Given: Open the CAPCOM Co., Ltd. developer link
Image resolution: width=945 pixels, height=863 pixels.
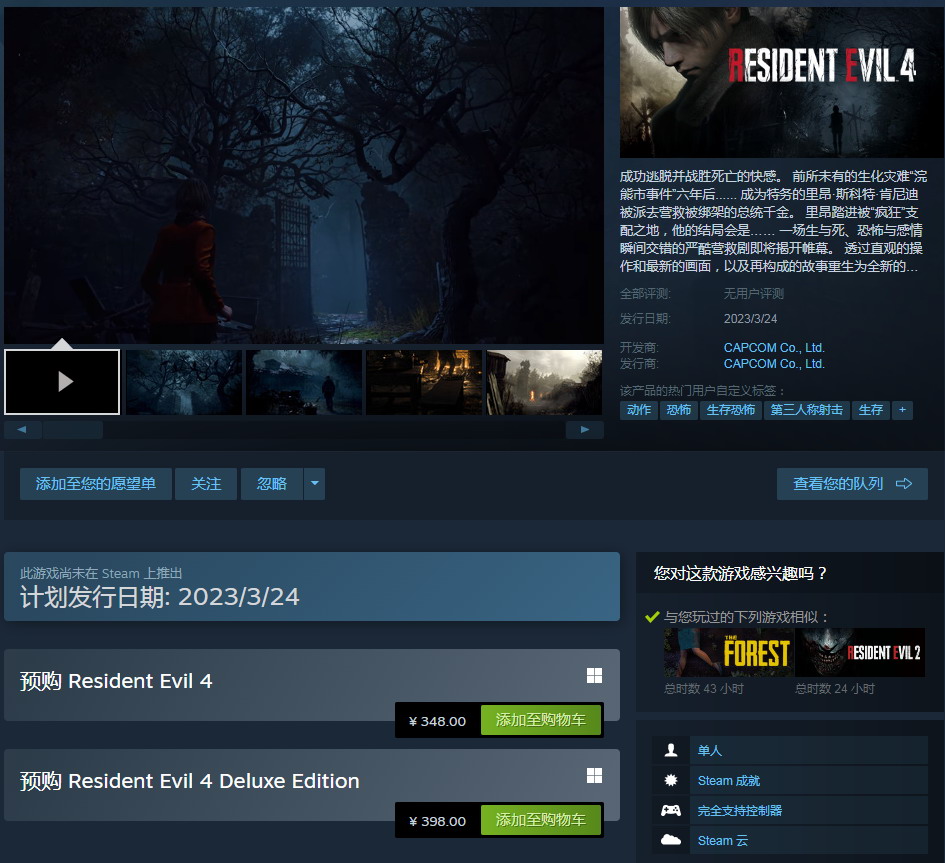Looking at the screenshot, I should (x=774, y=347).
